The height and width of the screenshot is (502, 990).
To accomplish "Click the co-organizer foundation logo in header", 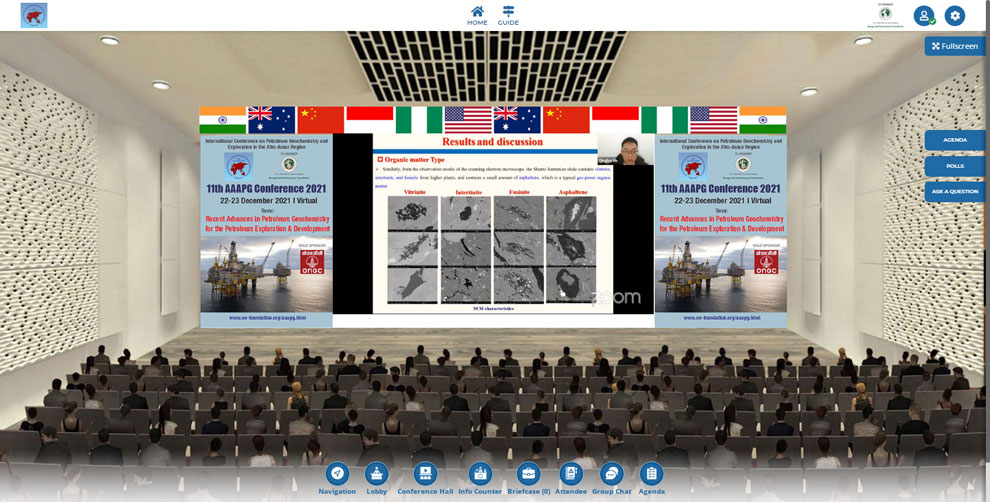I will [886, 16].
